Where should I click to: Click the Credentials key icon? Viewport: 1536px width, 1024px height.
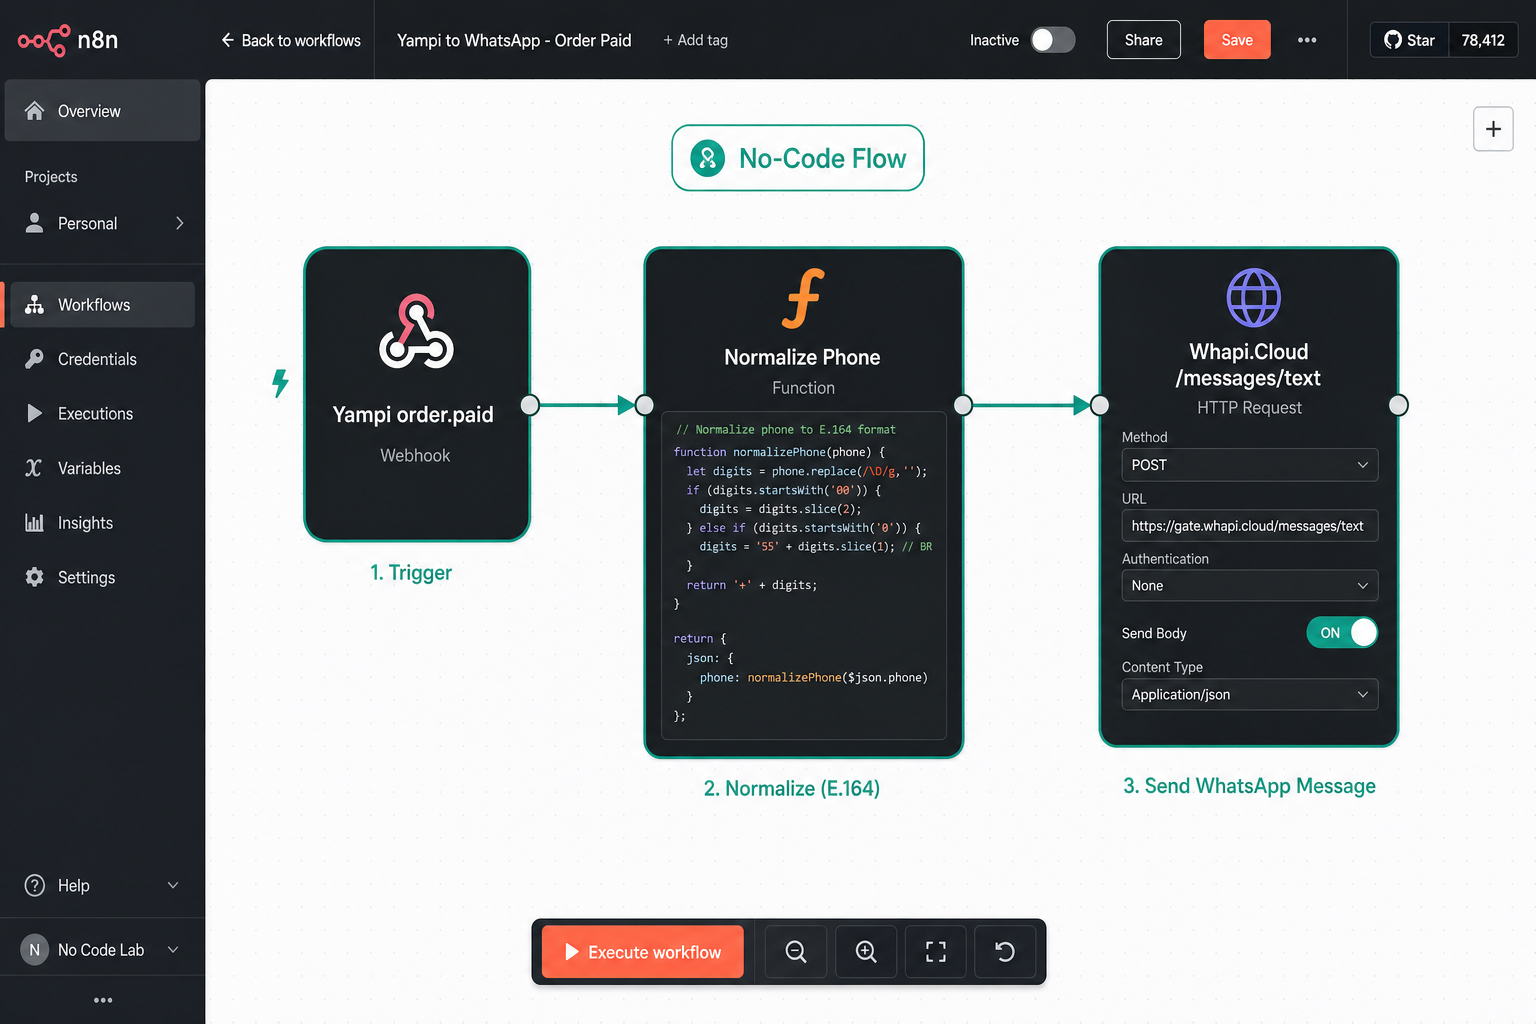coord(34,359)
